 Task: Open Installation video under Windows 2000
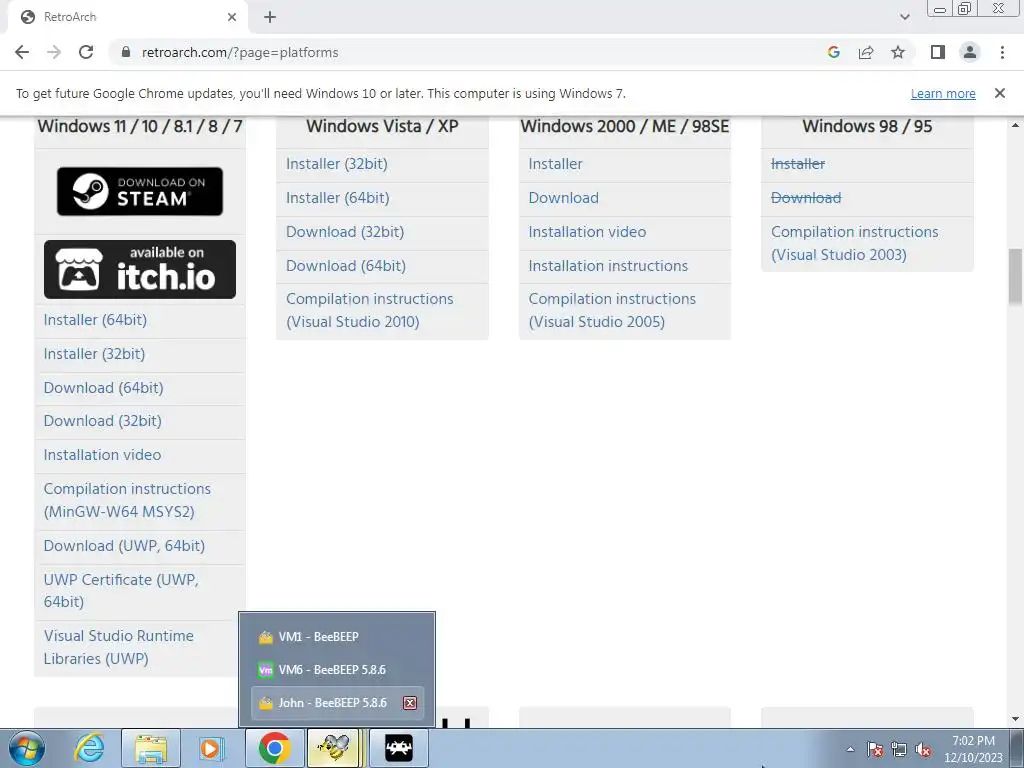click(587, 231)
